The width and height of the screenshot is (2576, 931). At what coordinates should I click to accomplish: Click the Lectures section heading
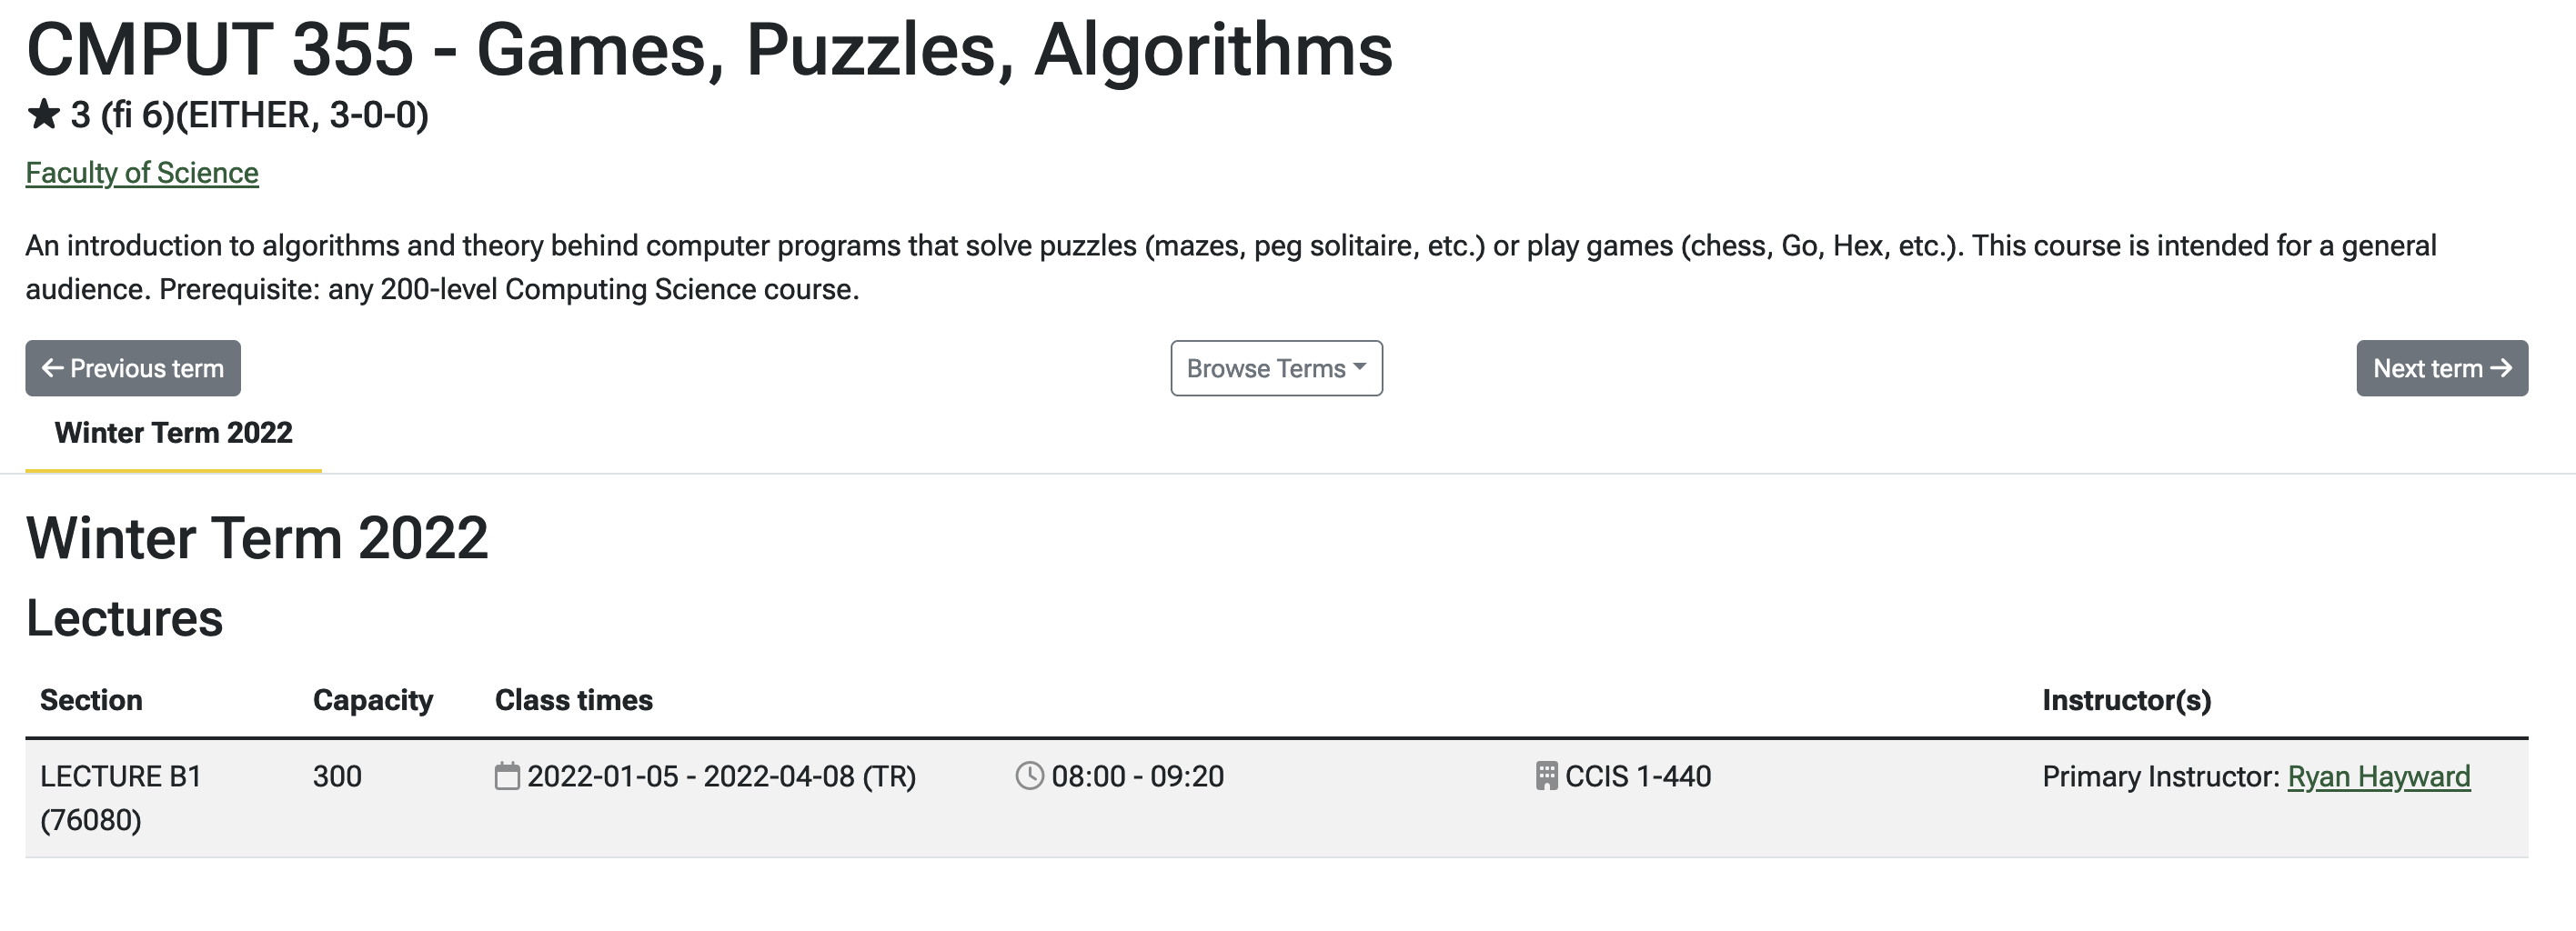(124, 617)
